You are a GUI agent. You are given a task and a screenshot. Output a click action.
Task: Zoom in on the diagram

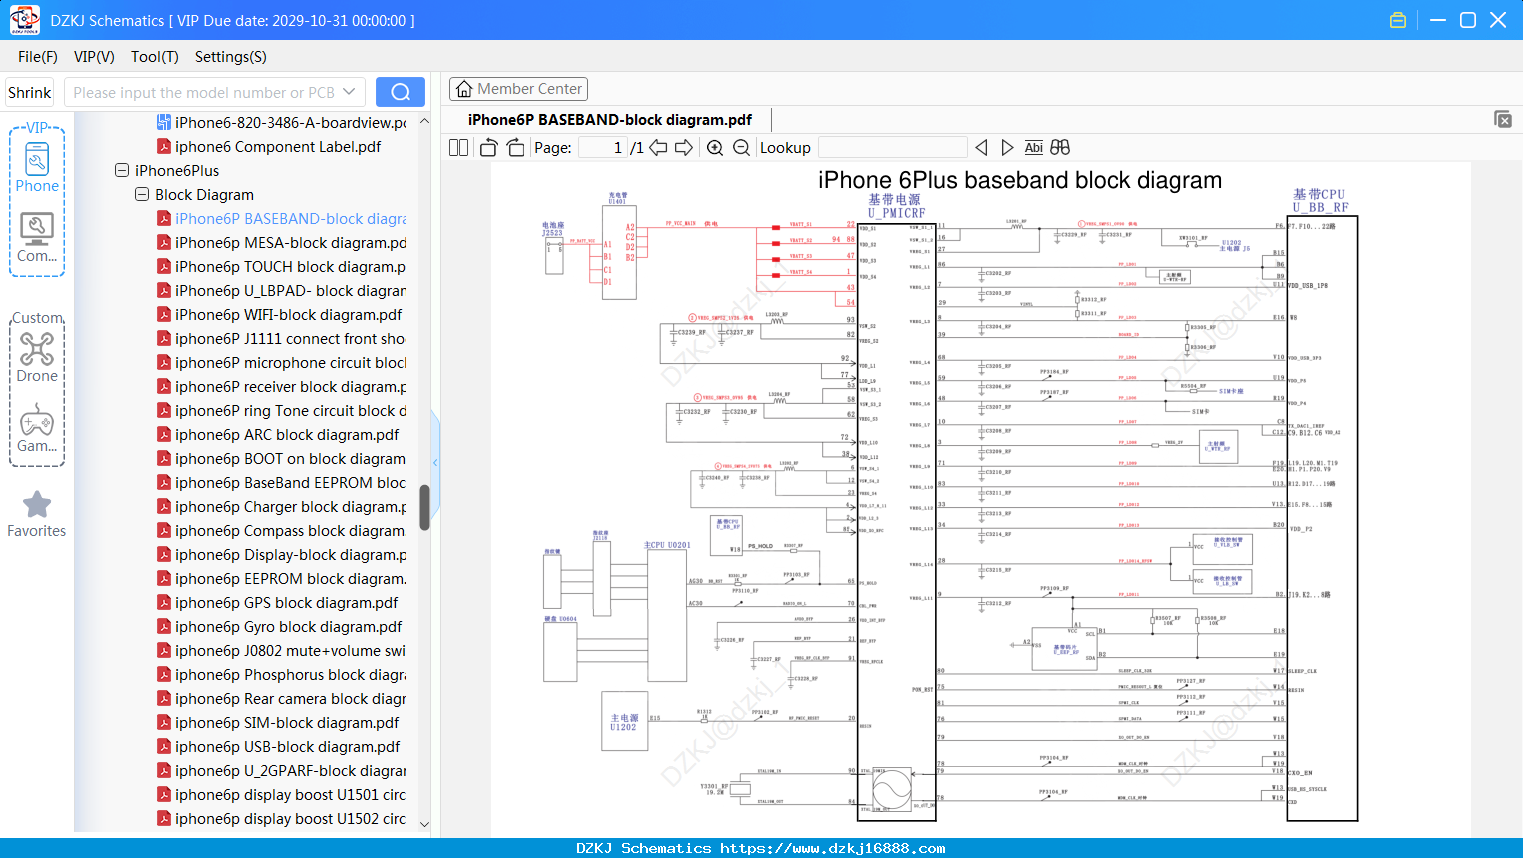pos(715,148)
